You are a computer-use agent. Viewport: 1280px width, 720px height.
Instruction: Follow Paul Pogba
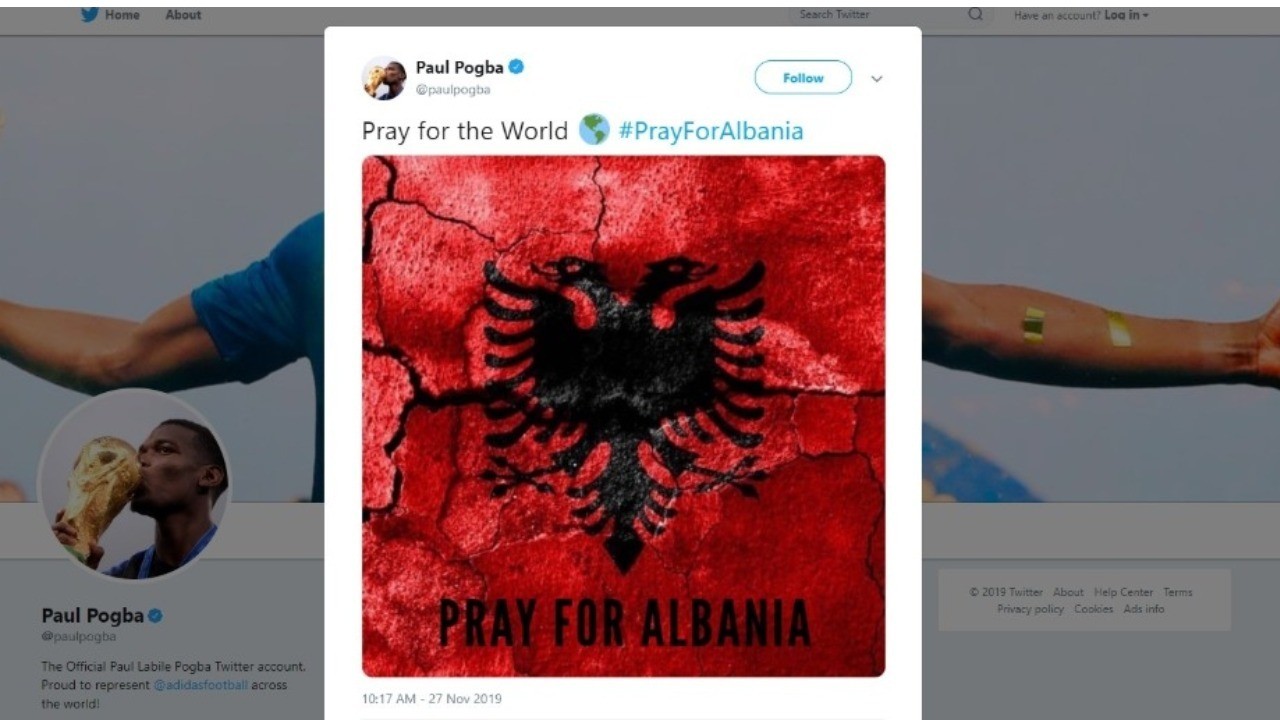[803, 78]
